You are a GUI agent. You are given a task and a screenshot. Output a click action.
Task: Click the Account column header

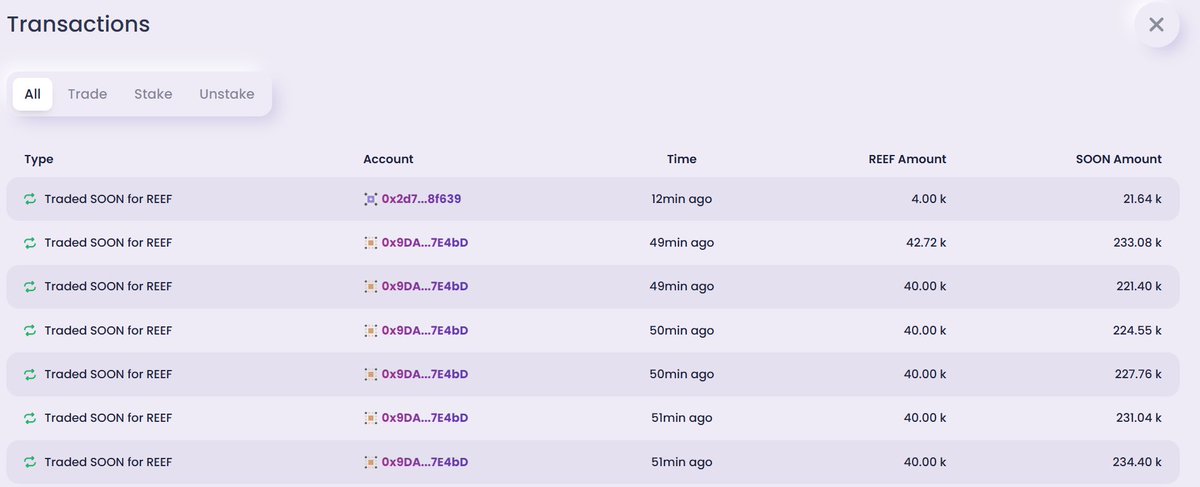pyautogui.click(x=388, y=159)
